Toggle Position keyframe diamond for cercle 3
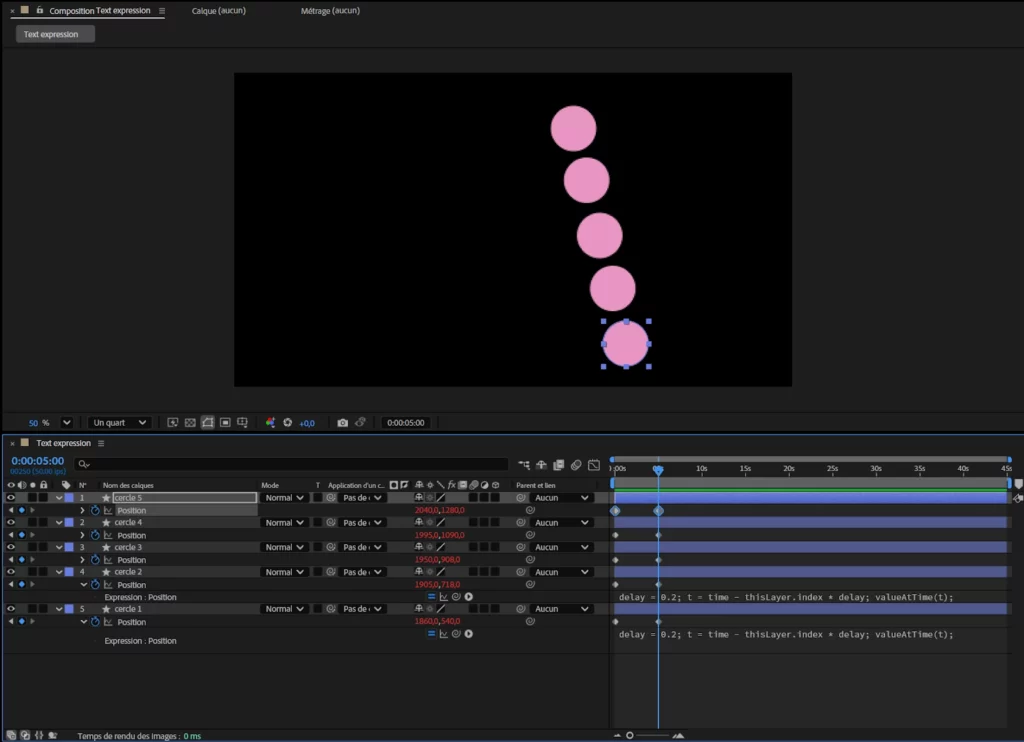Image resolution: width=1024 pixels, height=742 pixels. [22, 560]
